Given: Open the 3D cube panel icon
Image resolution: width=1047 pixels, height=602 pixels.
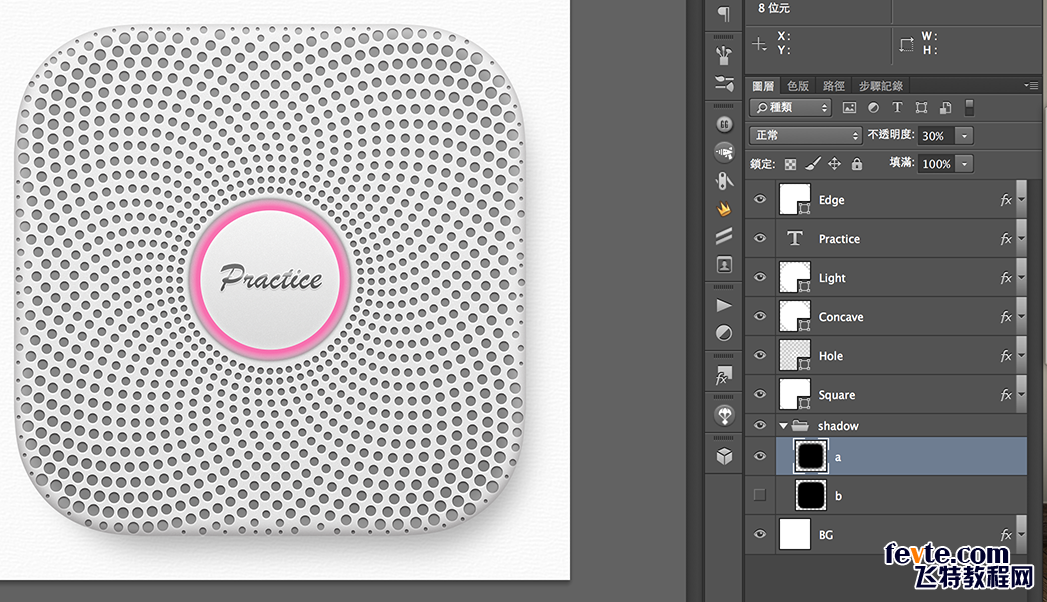Looking at the screenshot, I should point(724,457).
